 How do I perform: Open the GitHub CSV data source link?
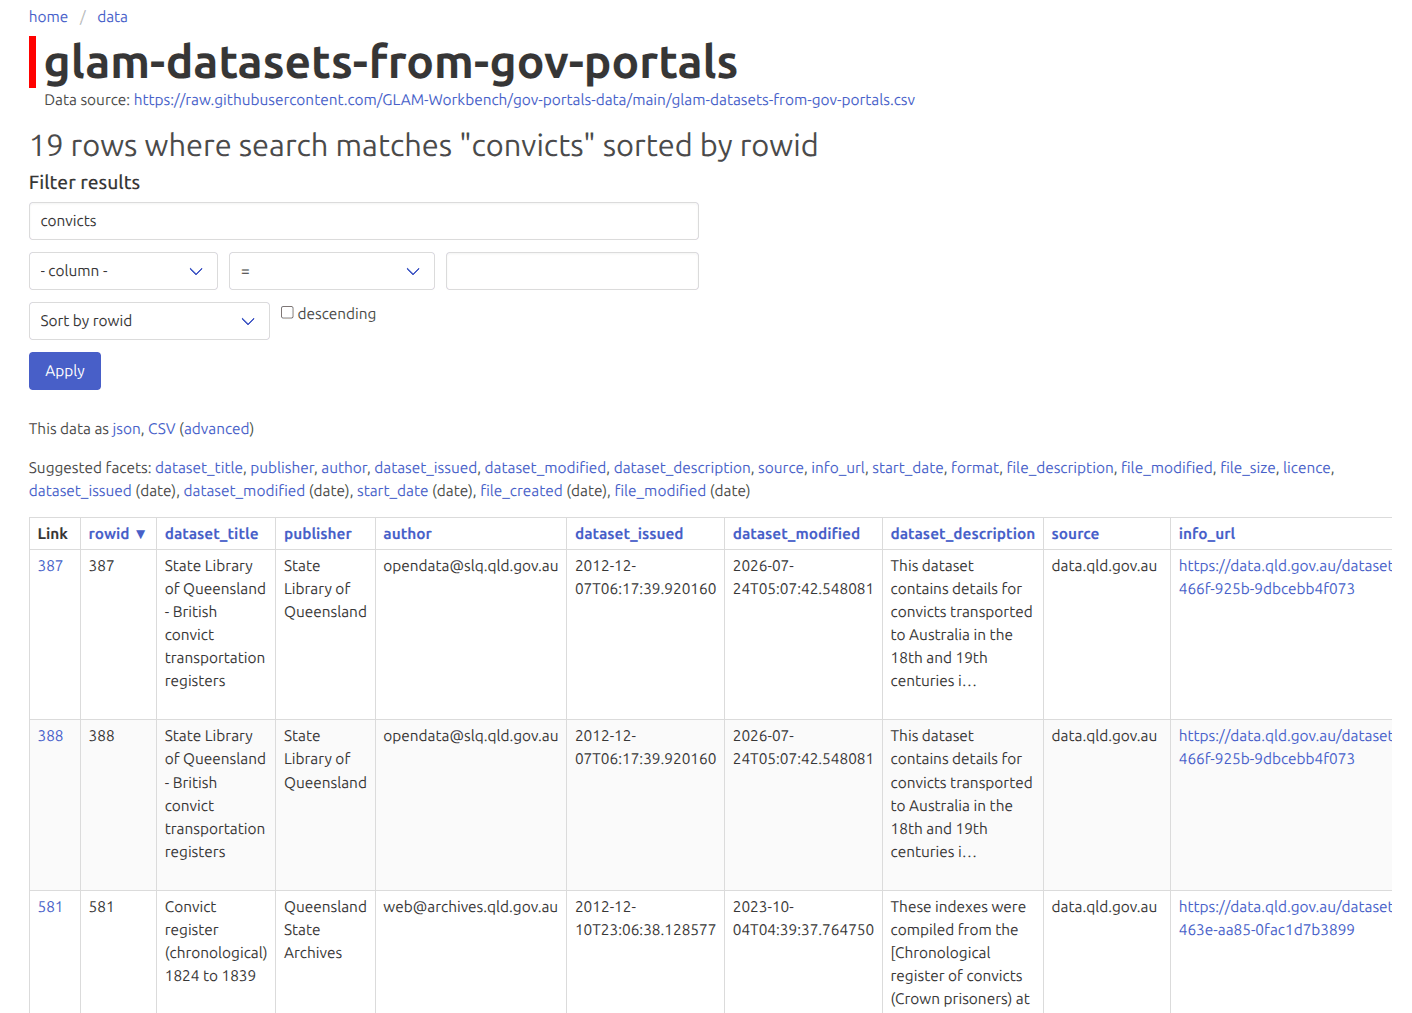[x=524, y=100]
